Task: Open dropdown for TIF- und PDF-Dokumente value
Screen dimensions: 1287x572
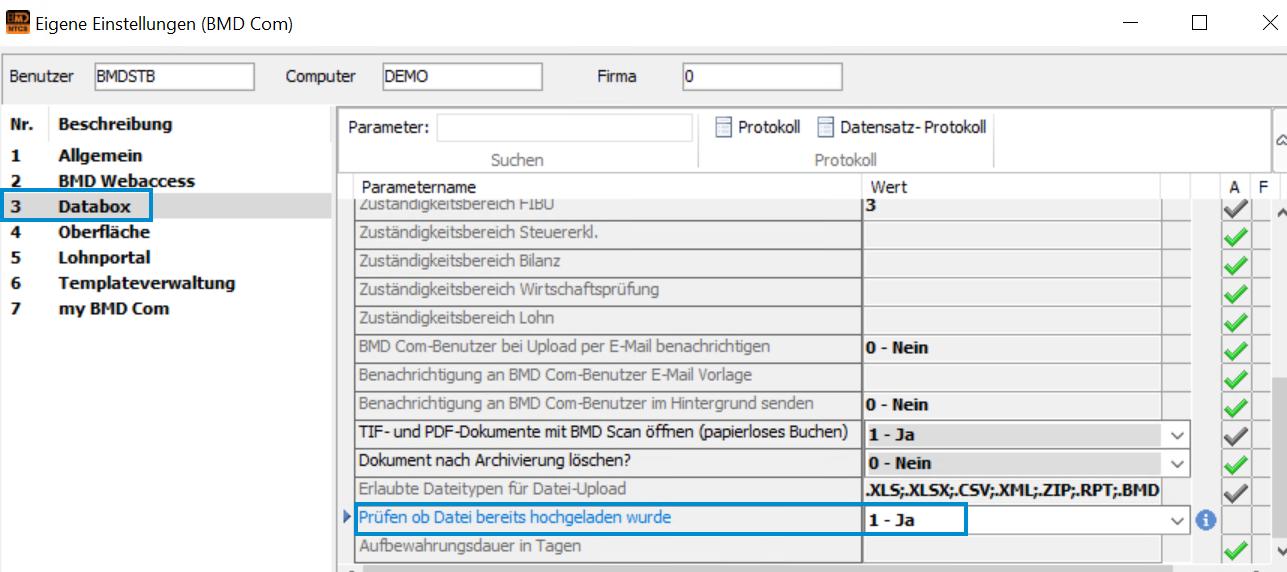Action: tap(1177, 435)
